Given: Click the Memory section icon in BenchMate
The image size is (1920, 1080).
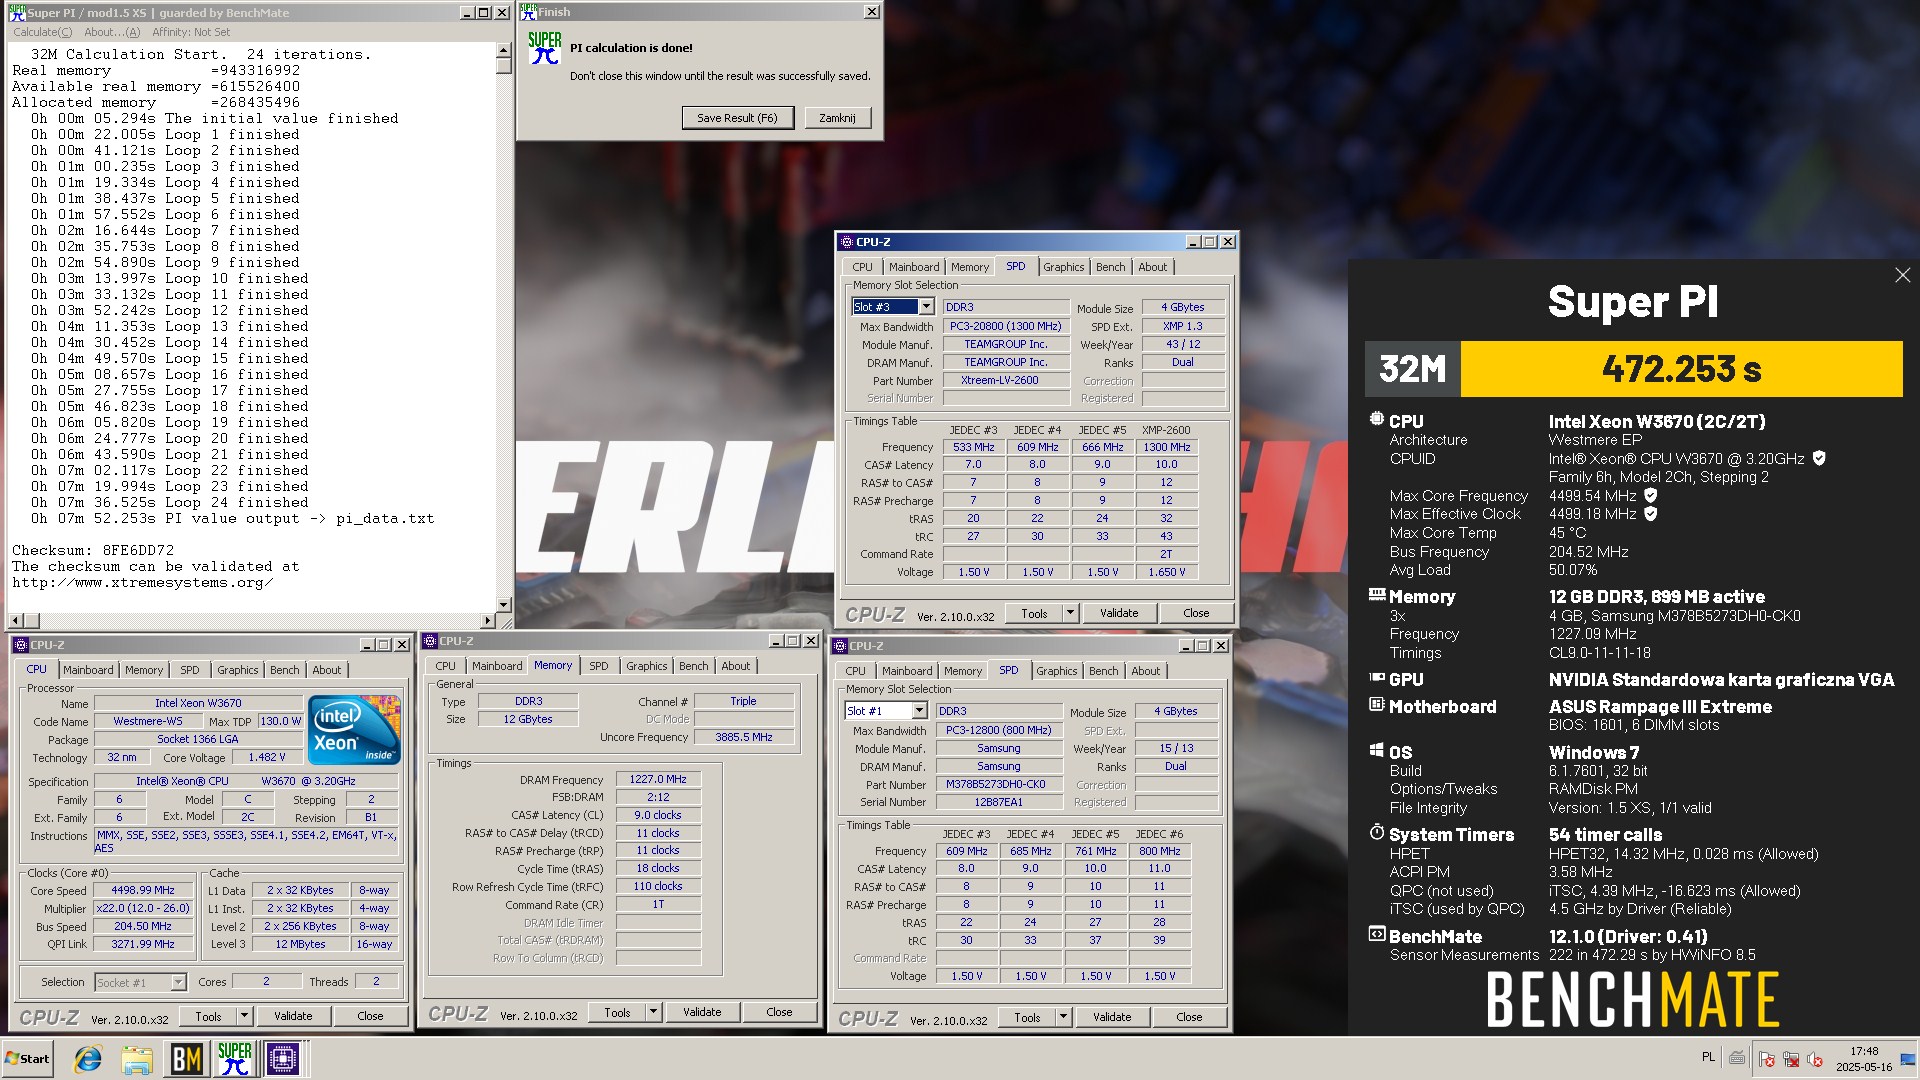Looking at the screenshot, I should pos(1377,595).
